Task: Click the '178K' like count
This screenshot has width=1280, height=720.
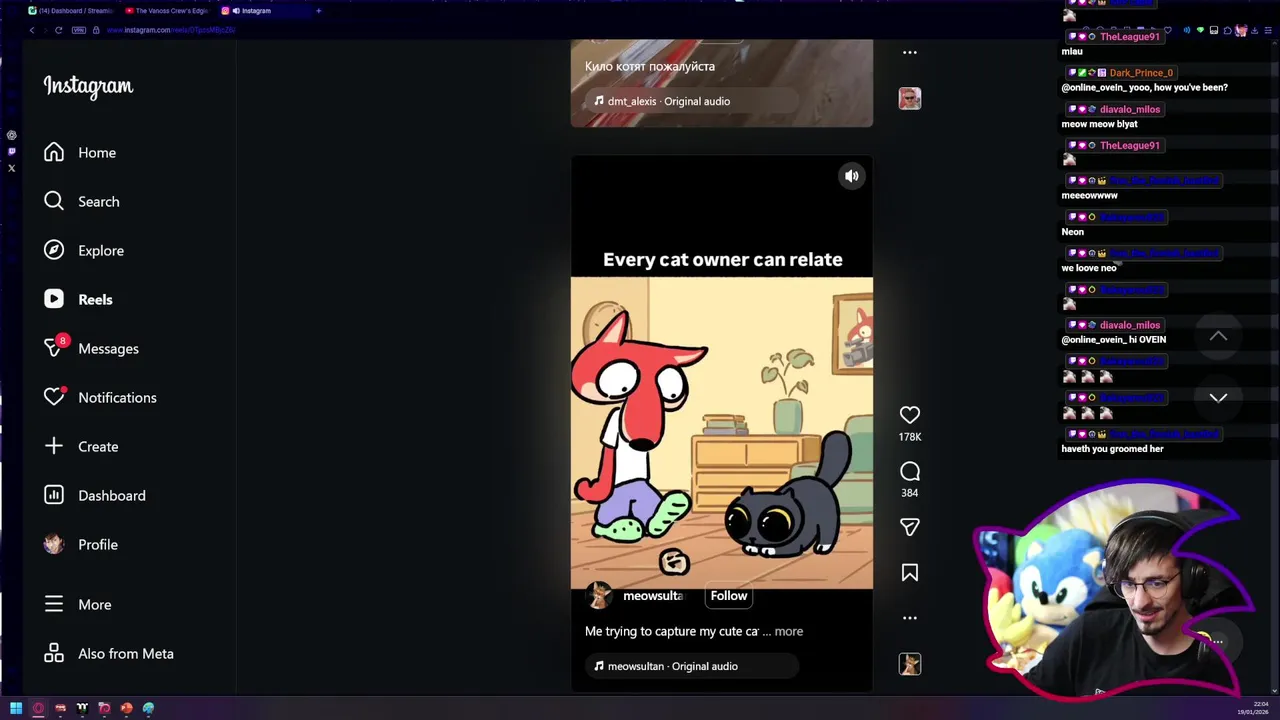Action: [x=910, y=437]
